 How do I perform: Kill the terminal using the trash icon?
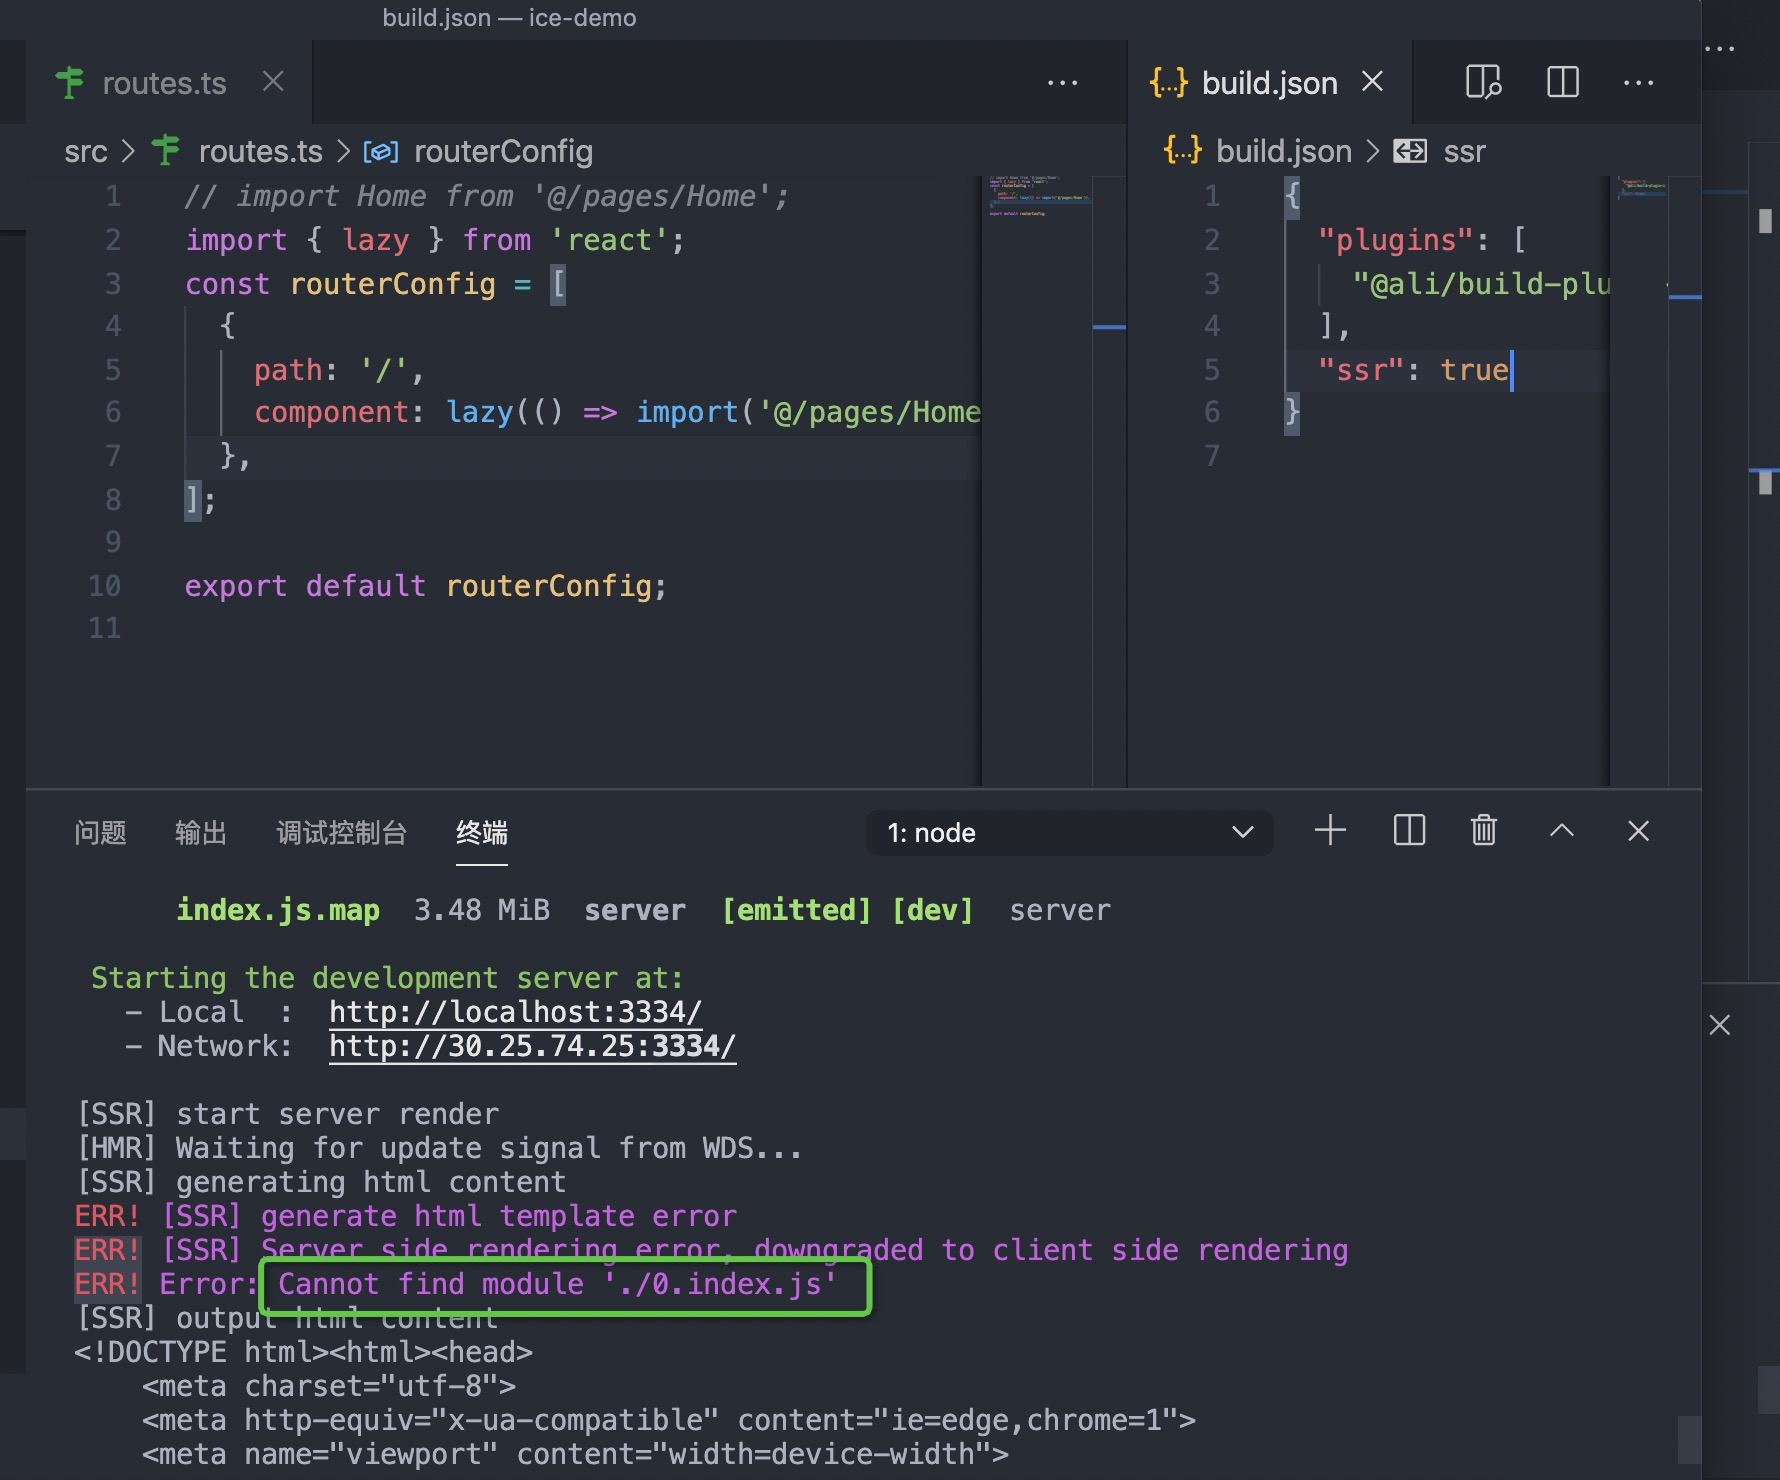pos(1484,830)
